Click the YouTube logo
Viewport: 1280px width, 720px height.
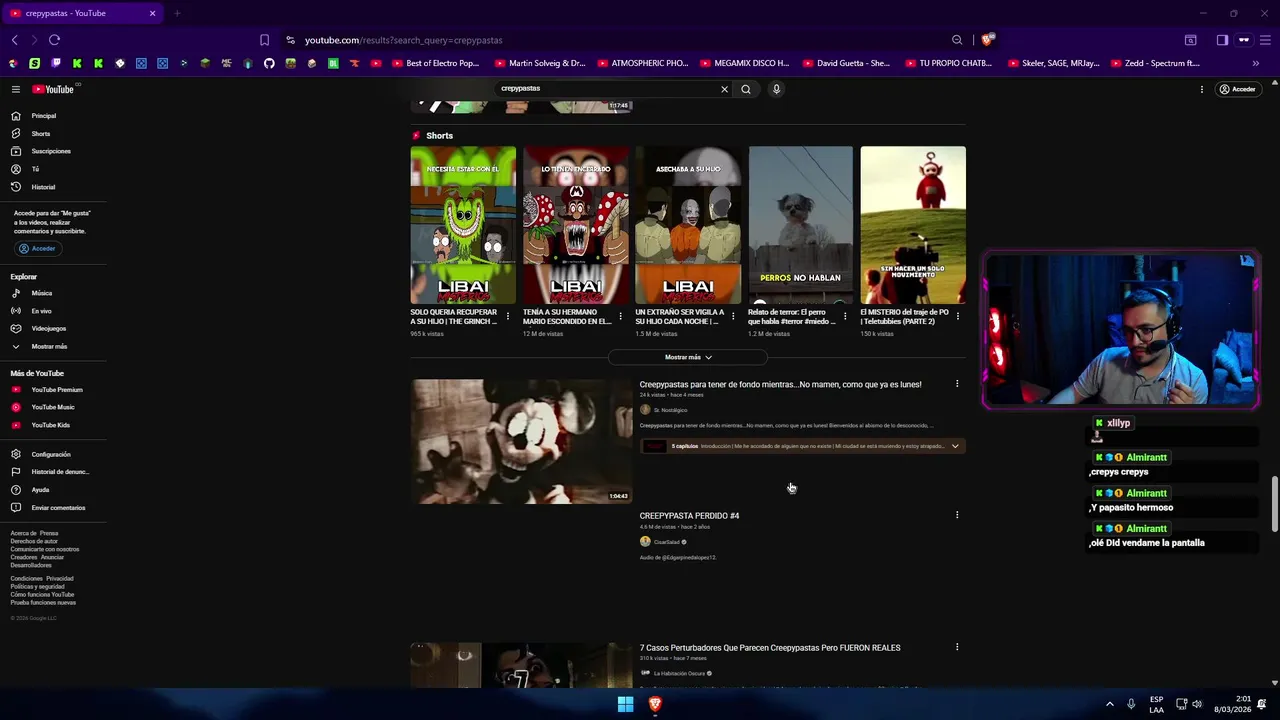tap(53, 89)
